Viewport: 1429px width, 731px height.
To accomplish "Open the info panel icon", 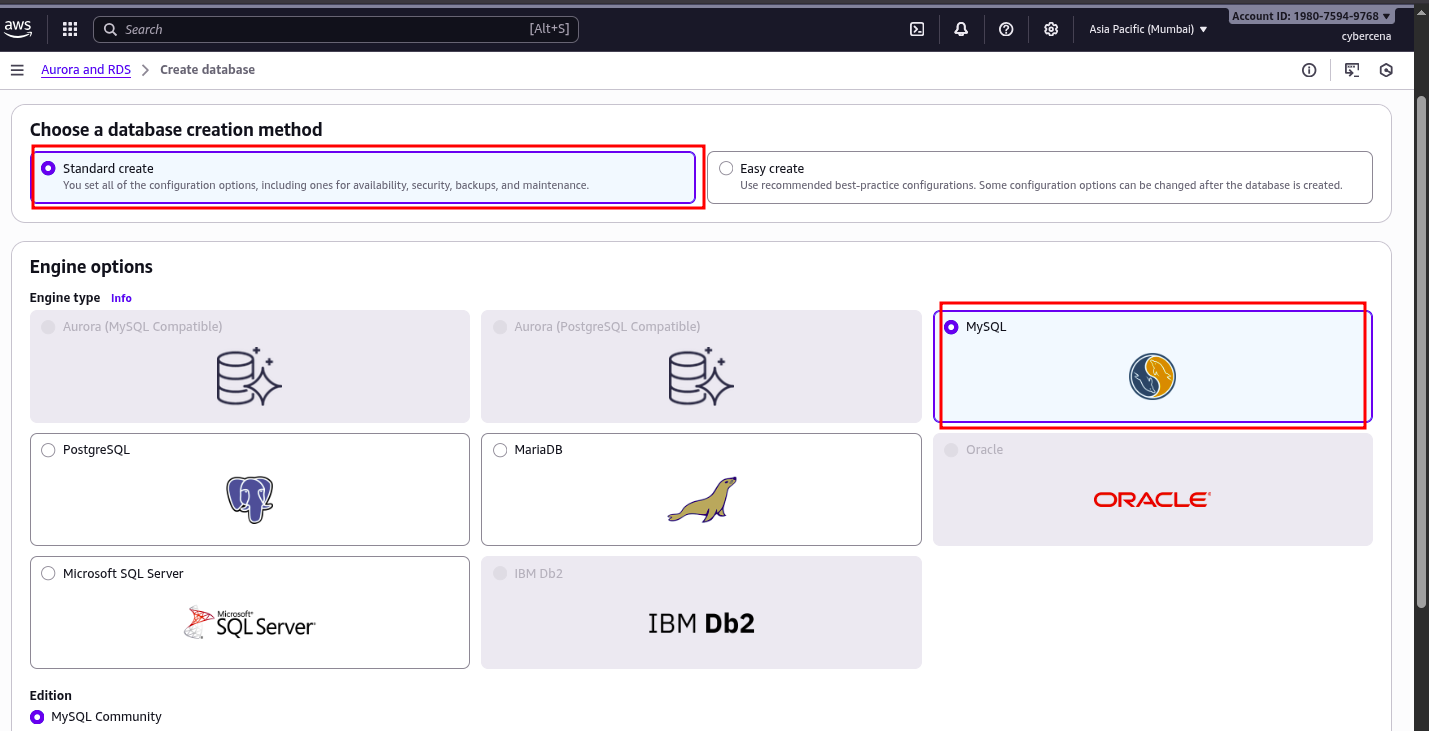I will coord(1309,70).
